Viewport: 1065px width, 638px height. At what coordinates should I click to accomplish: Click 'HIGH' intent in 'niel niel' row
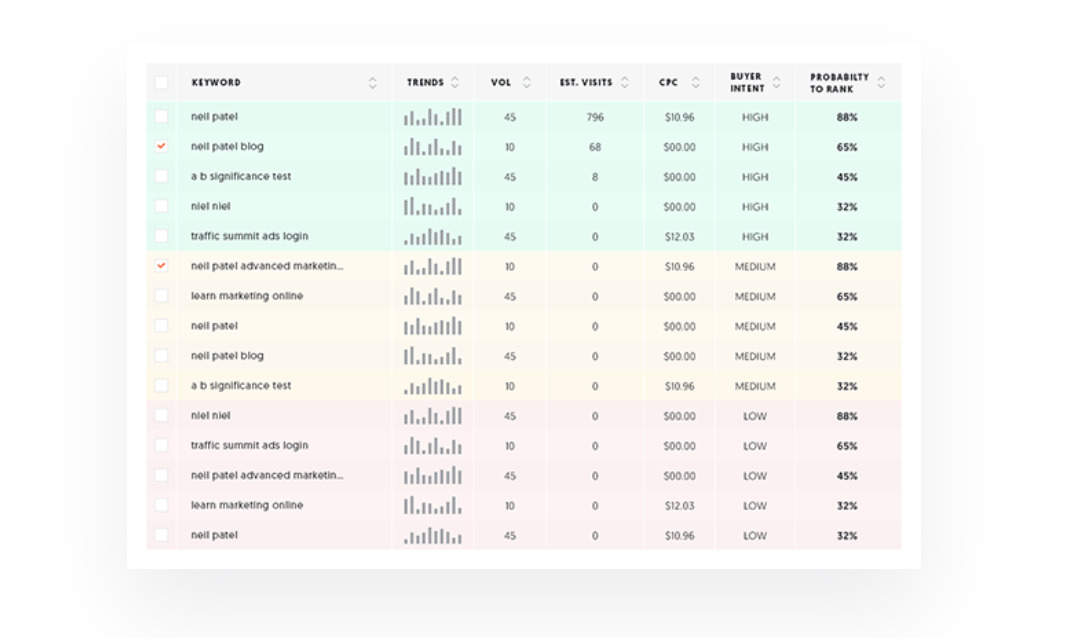755,207
